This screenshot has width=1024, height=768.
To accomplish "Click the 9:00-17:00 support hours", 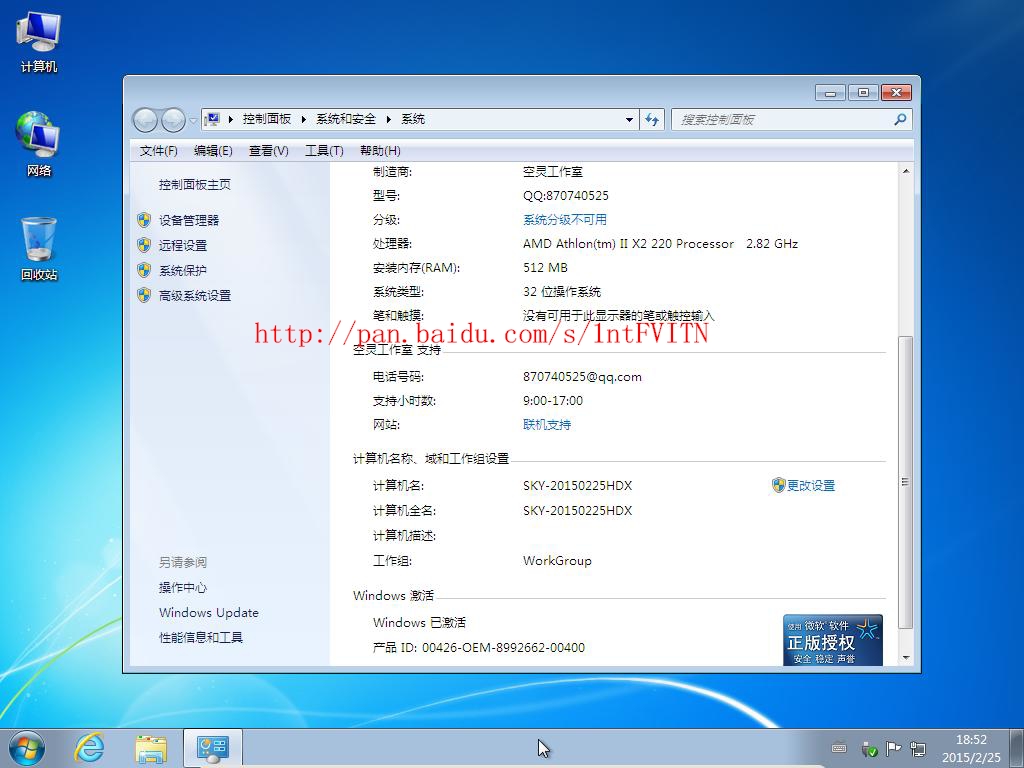I will pos(552,400).
